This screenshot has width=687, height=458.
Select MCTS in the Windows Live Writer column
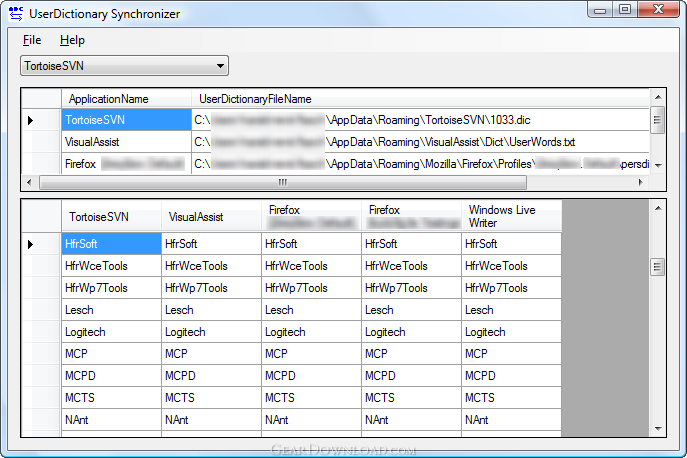(511, 398)
